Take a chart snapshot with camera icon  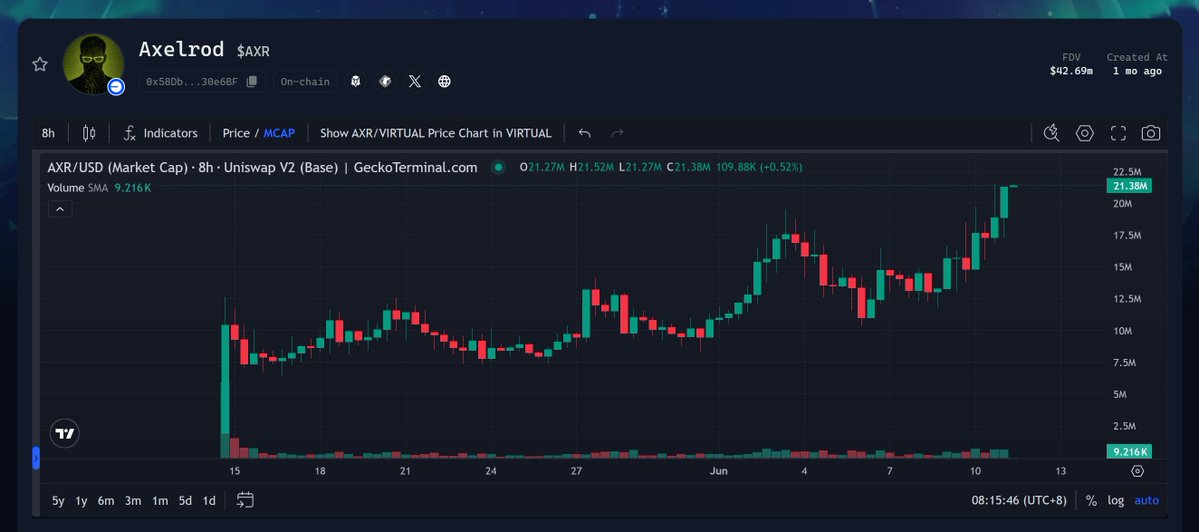click(1151, 133)
